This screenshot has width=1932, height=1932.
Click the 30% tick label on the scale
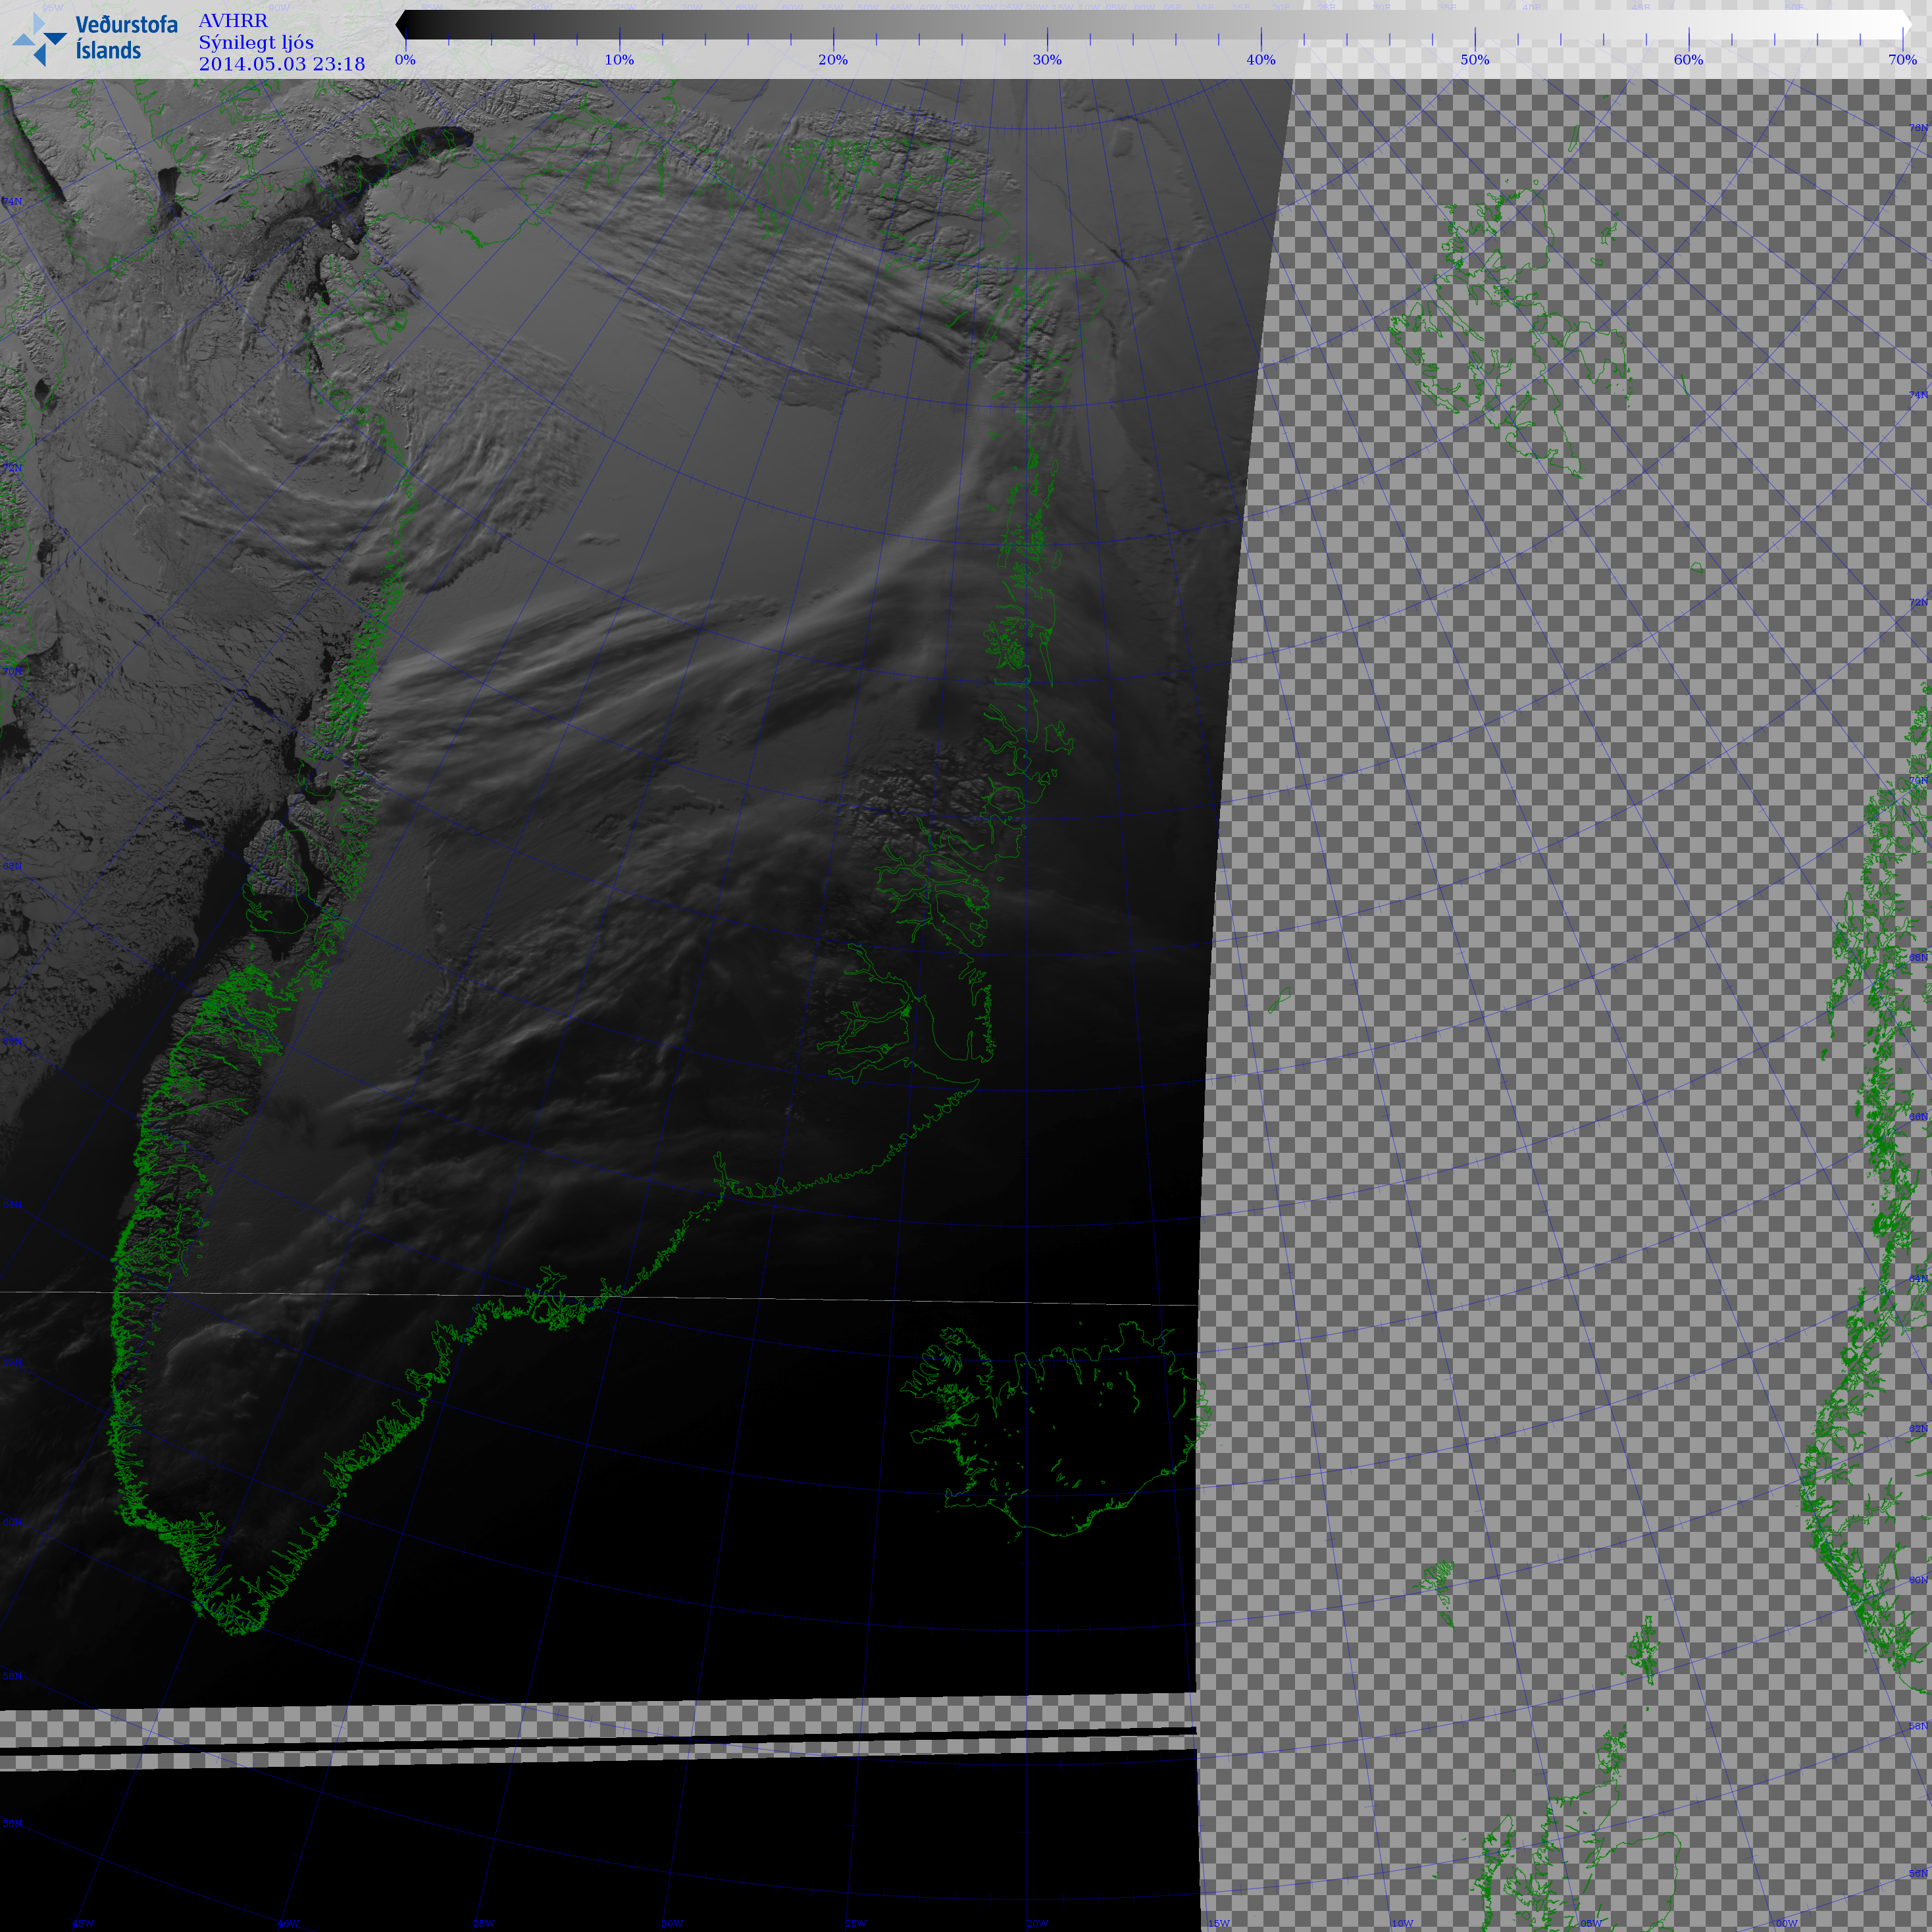click(1047, 60)
